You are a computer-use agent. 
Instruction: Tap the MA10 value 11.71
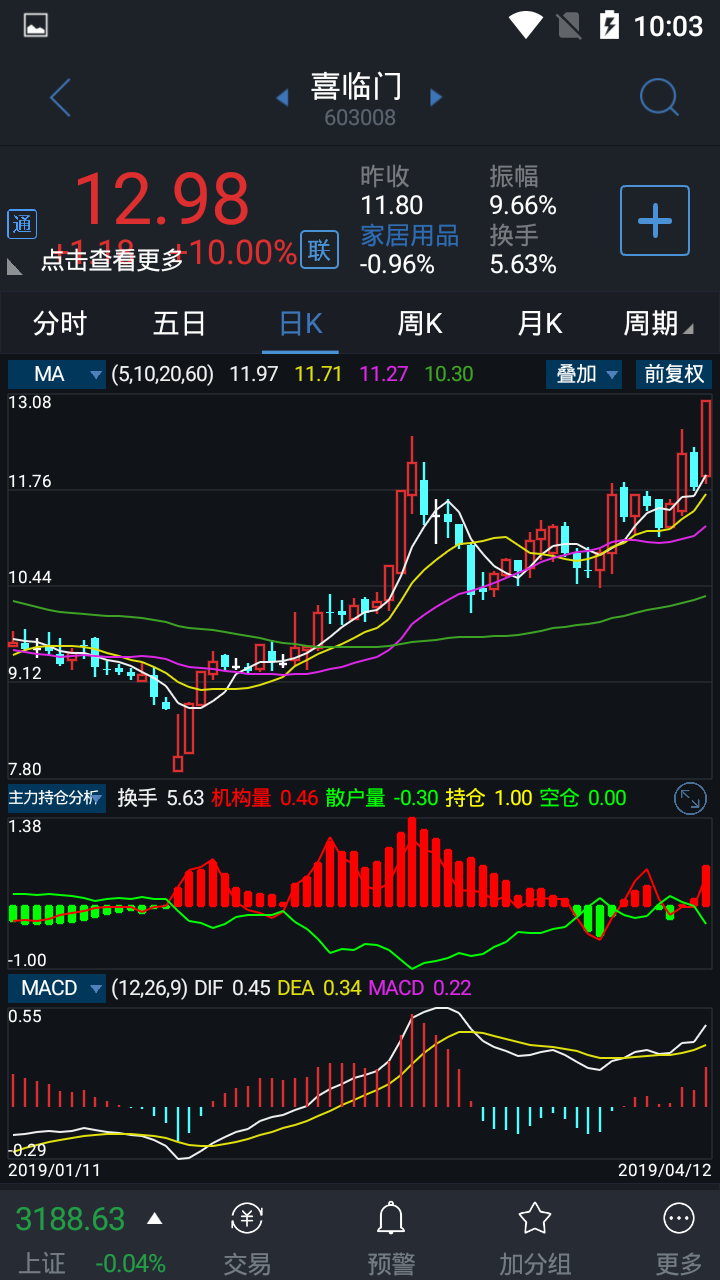[x=319, y=374]
